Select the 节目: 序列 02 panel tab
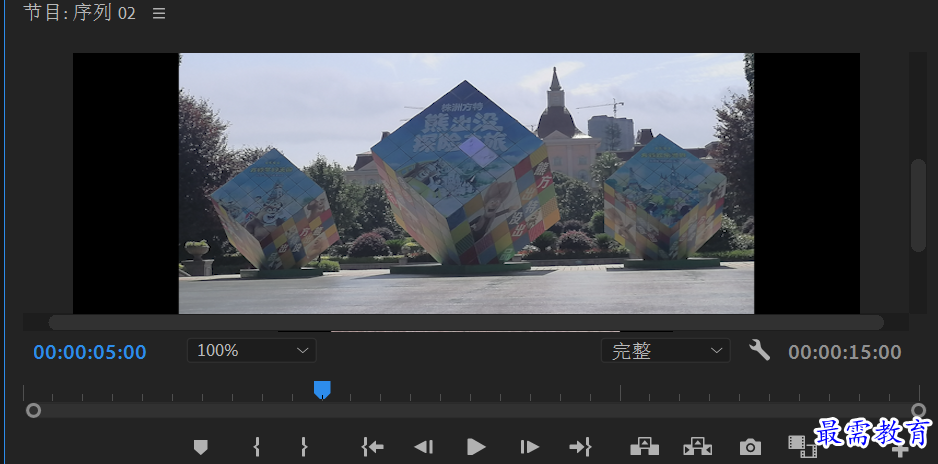The width and height of the screenshot is (938, 464). tap(80, 13)
